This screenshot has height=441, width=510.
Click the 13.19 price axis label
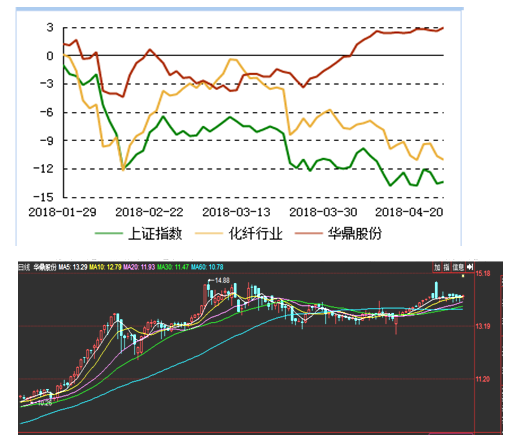tap(483, 326)
